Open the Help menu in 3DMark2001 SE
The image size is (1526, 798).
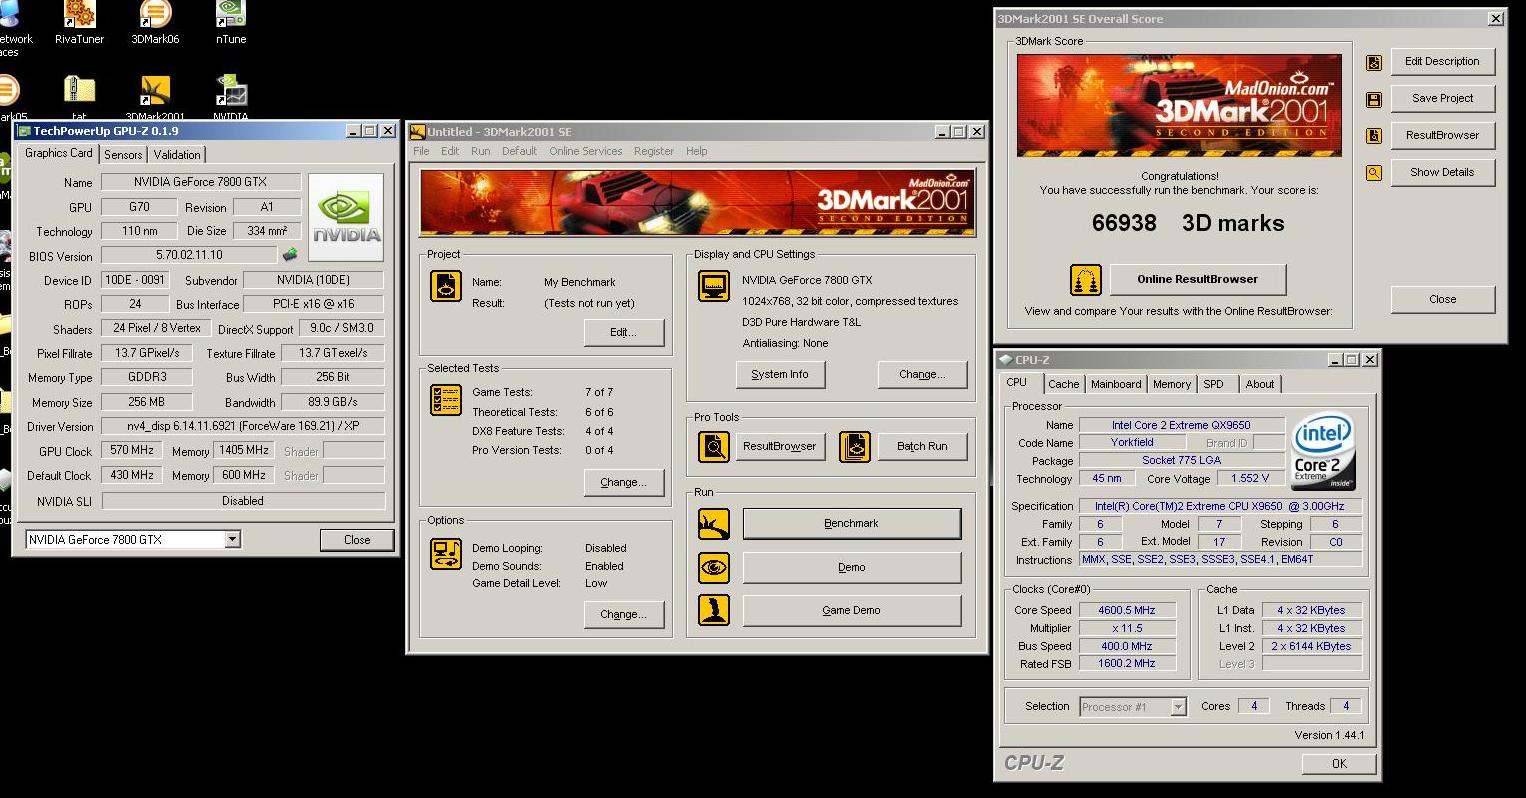click(696, 151)
